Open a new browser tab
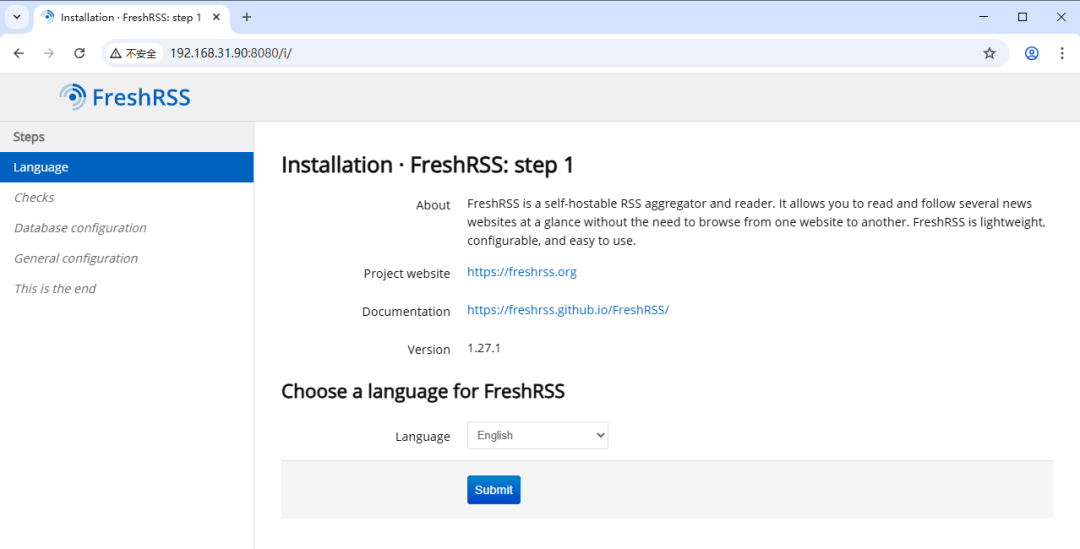This screenshot has height=549, width=1080. [x=247, y=17]
